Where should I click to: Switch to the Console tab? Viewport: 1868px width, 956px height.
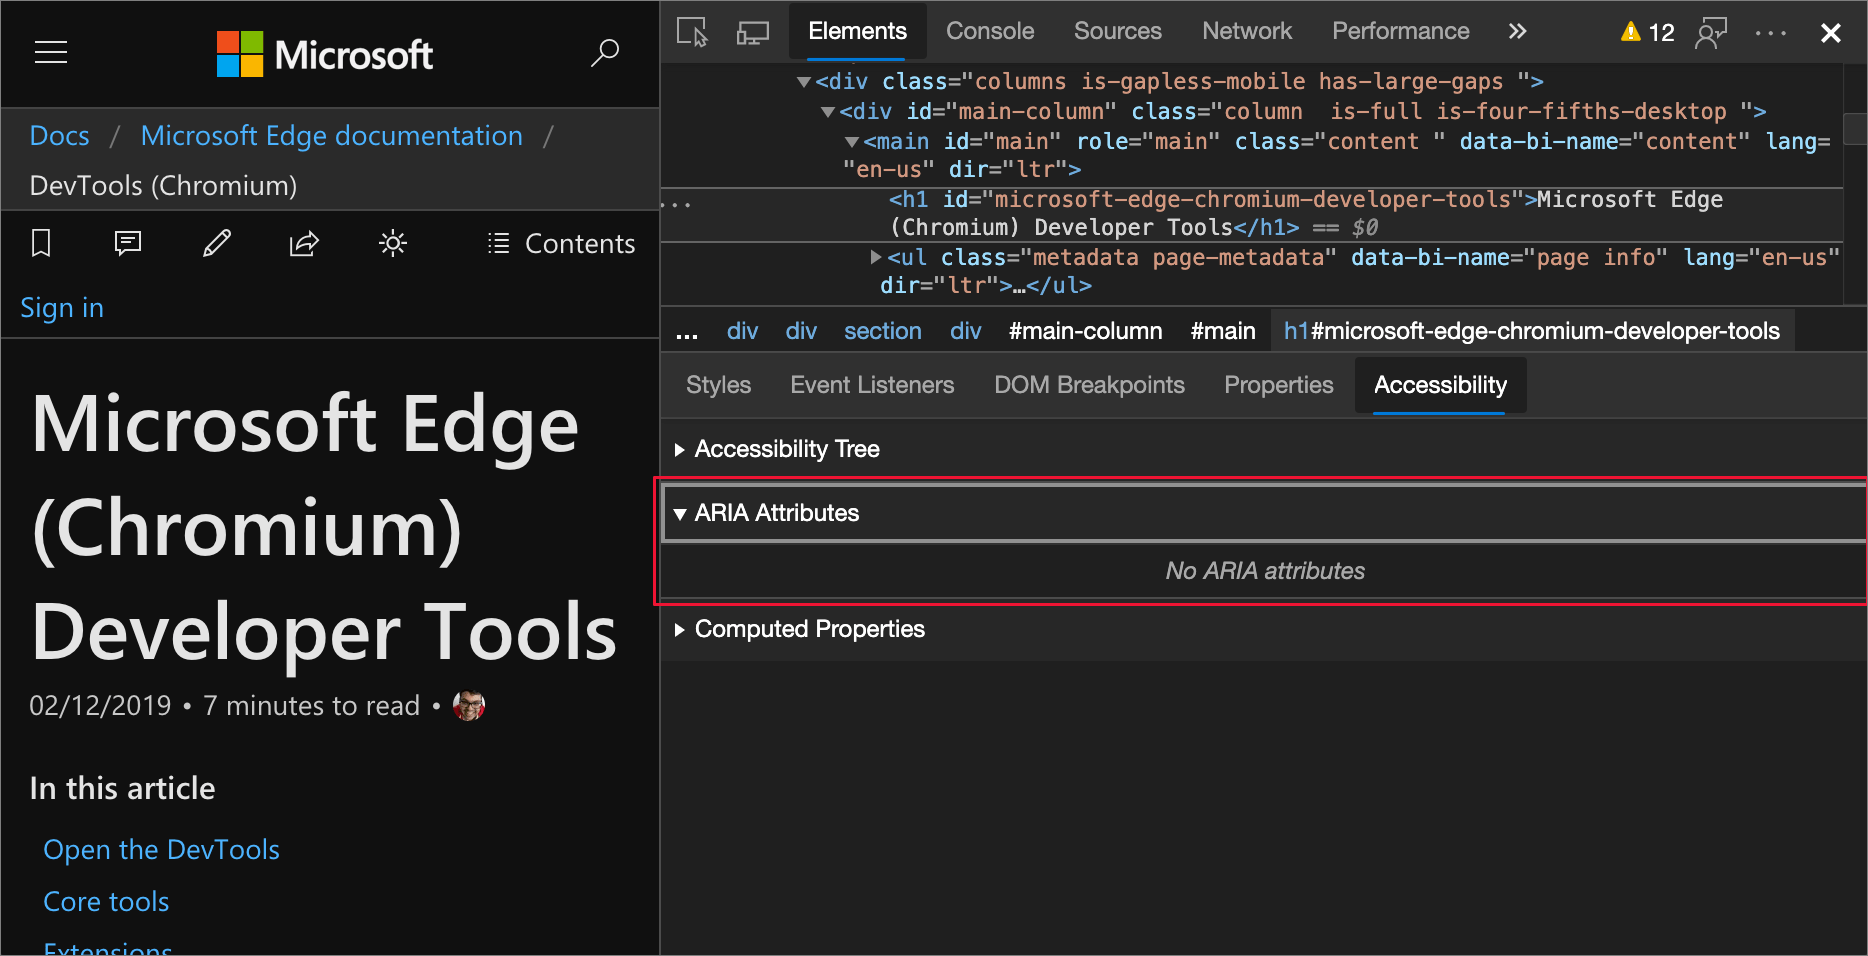click(989, 31)
